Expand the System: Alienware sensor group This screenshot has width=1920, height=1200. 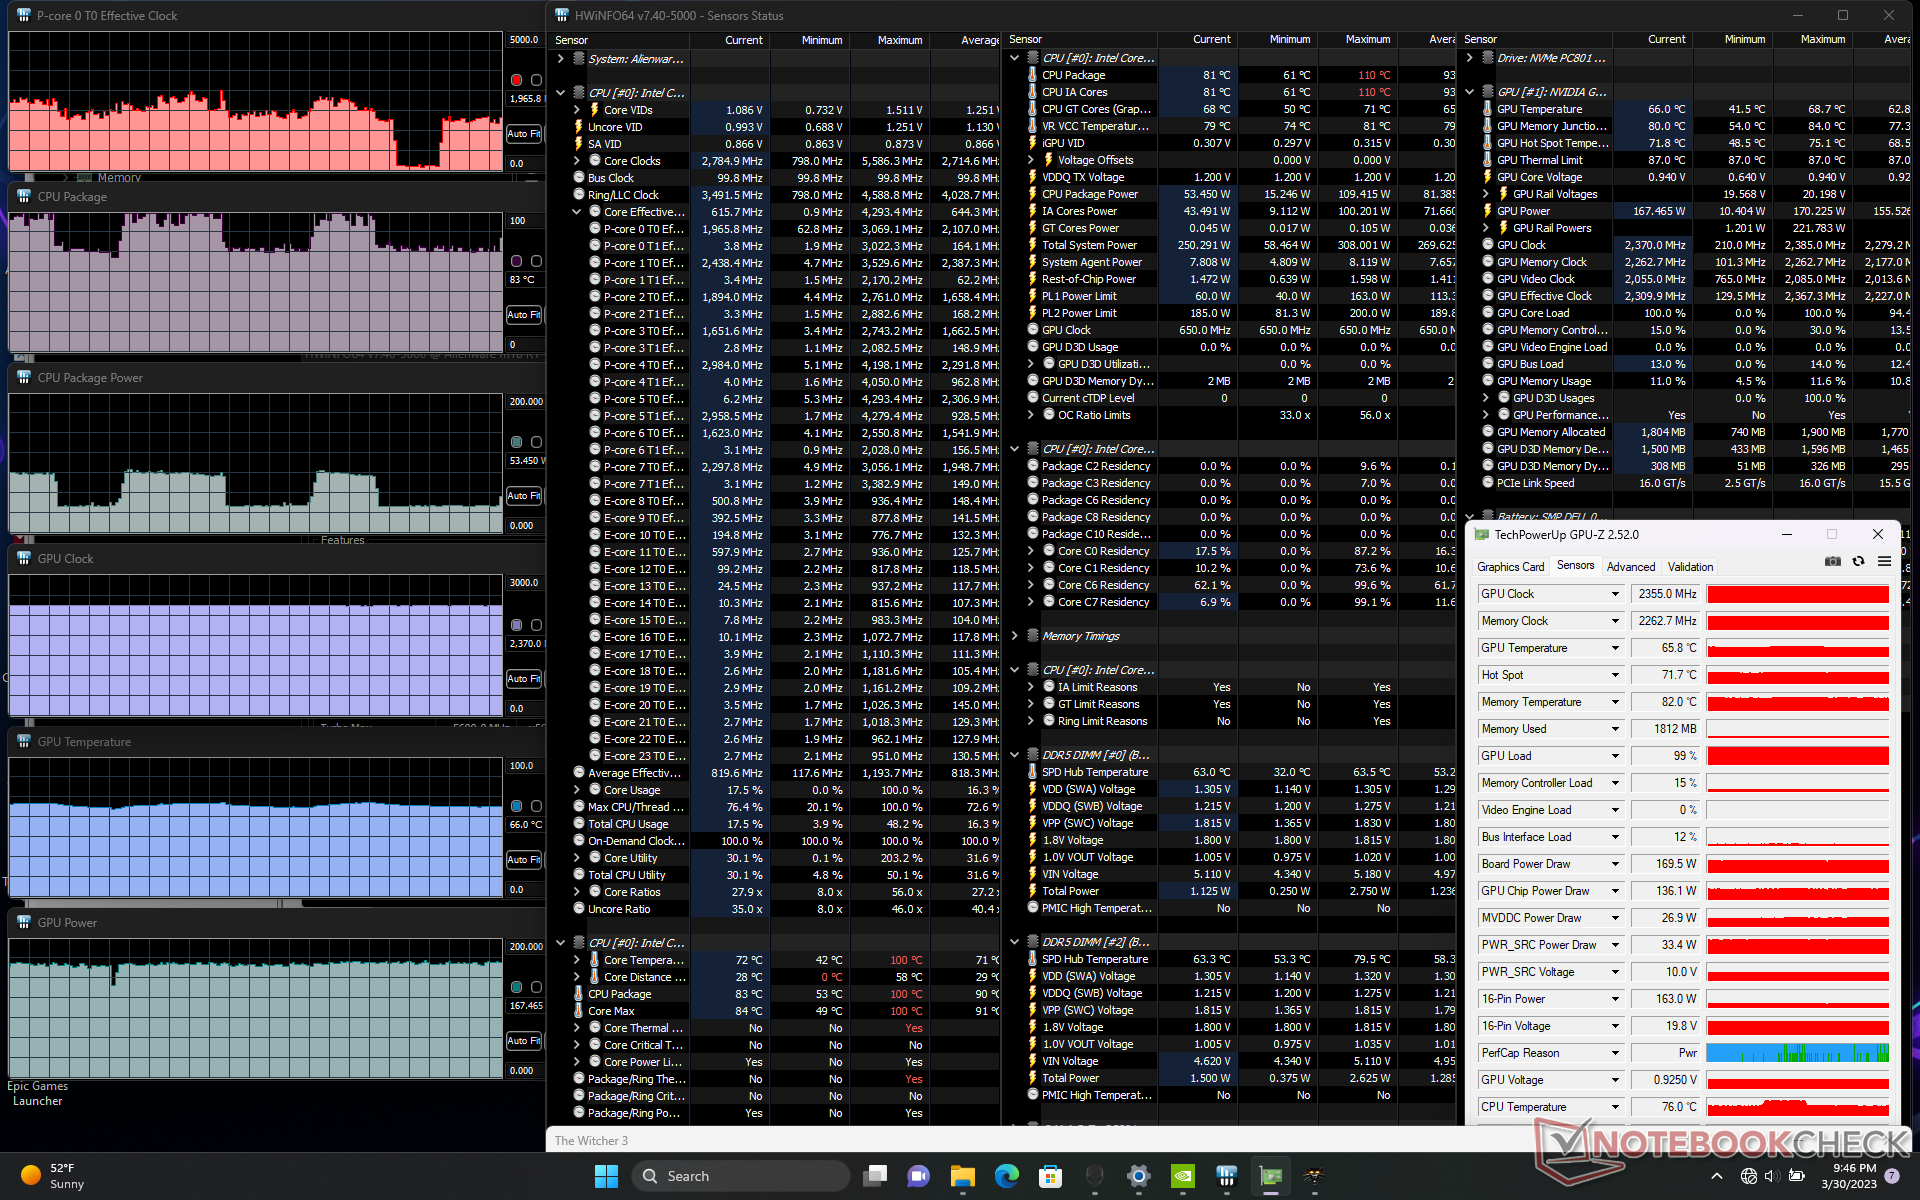pyautogui.click(x=561, y=59)
